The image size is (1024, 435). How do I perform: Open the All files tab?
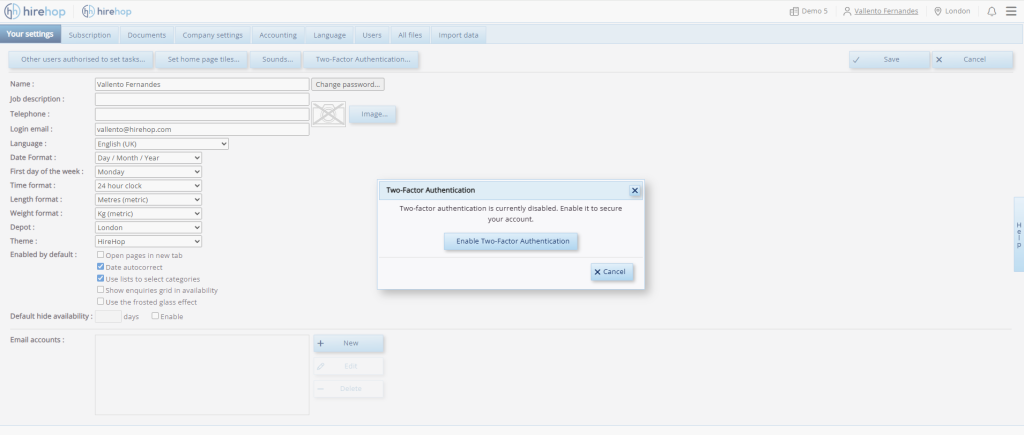pyautogui.click(x=410, y=35)
